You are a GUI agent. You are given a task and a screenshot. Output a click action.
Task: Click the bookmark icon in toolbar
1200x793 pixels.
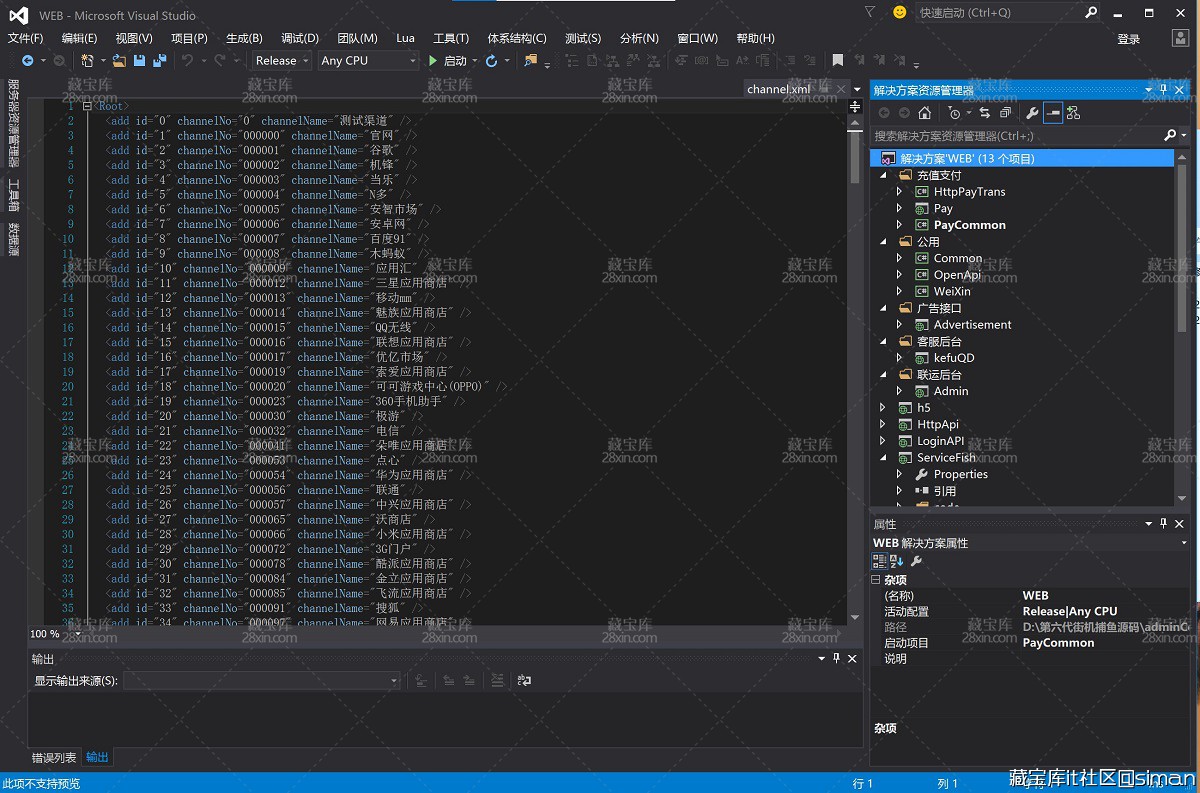click(838, 61)
